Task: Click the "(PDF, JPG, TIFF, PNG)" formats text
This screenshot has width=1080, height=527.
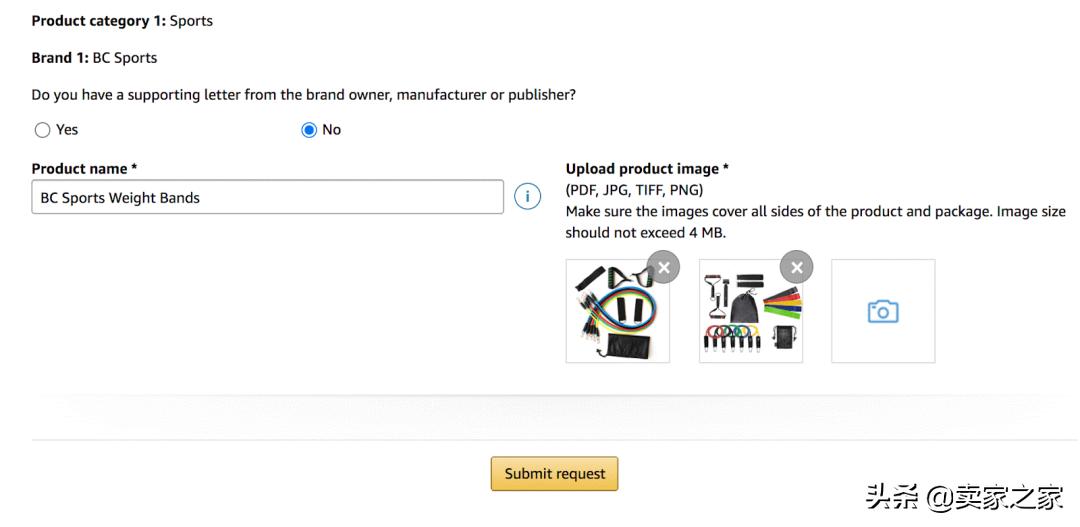Action: [634, 190]
